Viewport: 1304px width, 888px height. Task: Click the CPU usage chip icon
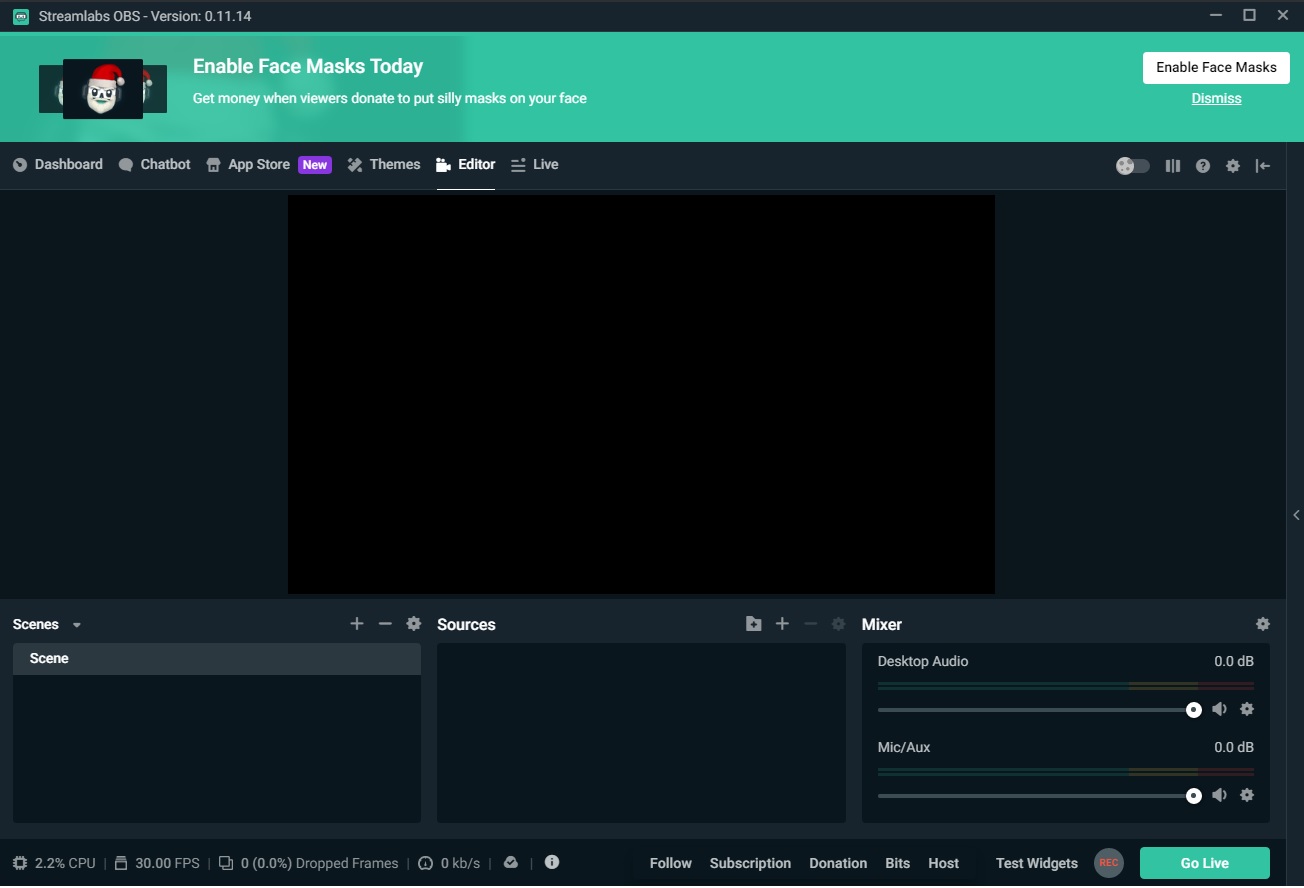click(x=20, y=863)
